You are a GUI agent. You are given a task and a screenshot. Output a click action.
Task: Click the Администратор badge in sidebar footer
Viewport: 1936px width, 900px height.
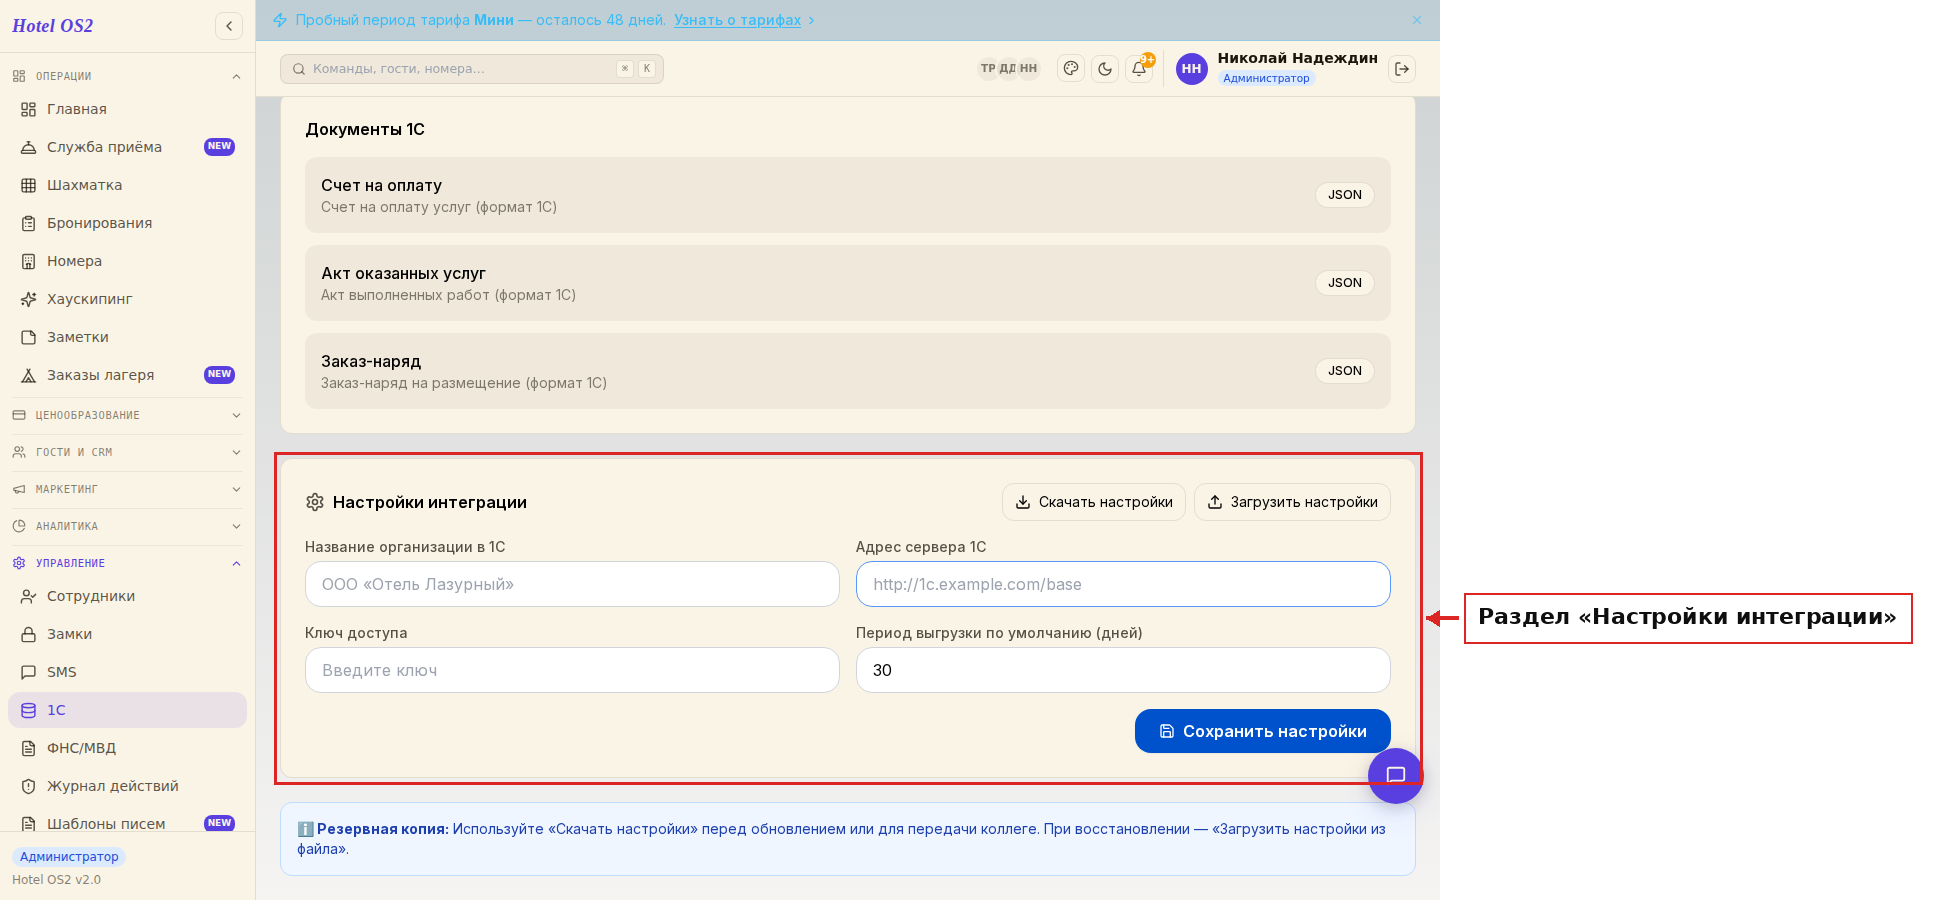tap(69, 857)
